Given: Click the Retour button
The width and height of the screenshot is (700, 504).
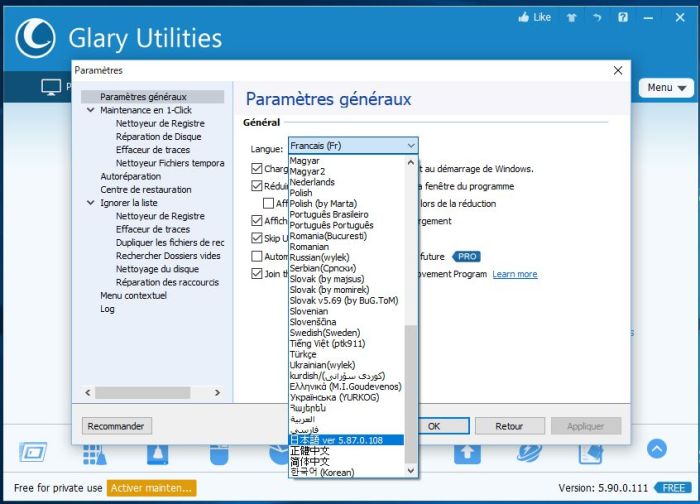Looking at the screenshot, I should [x=509, y=426].
